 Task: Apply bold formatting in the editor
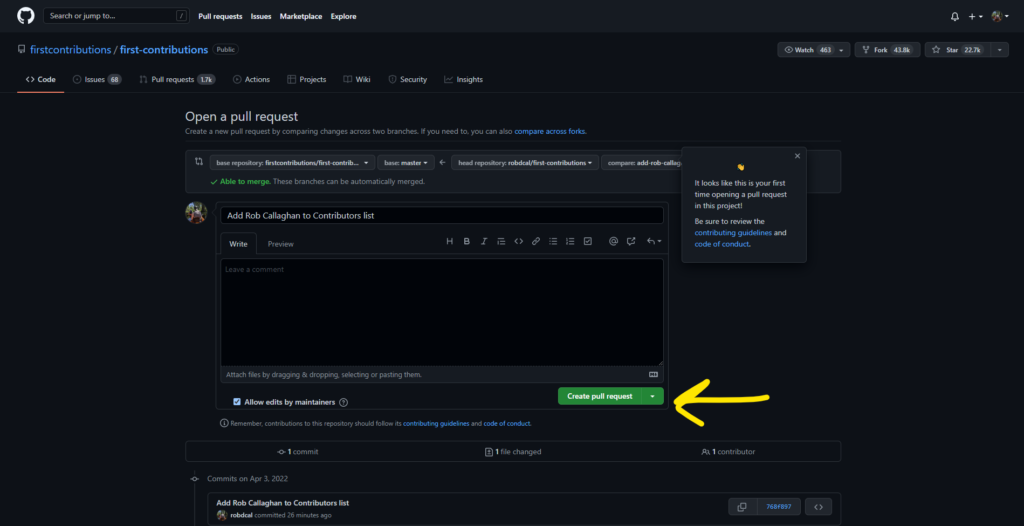coord(466,241)
